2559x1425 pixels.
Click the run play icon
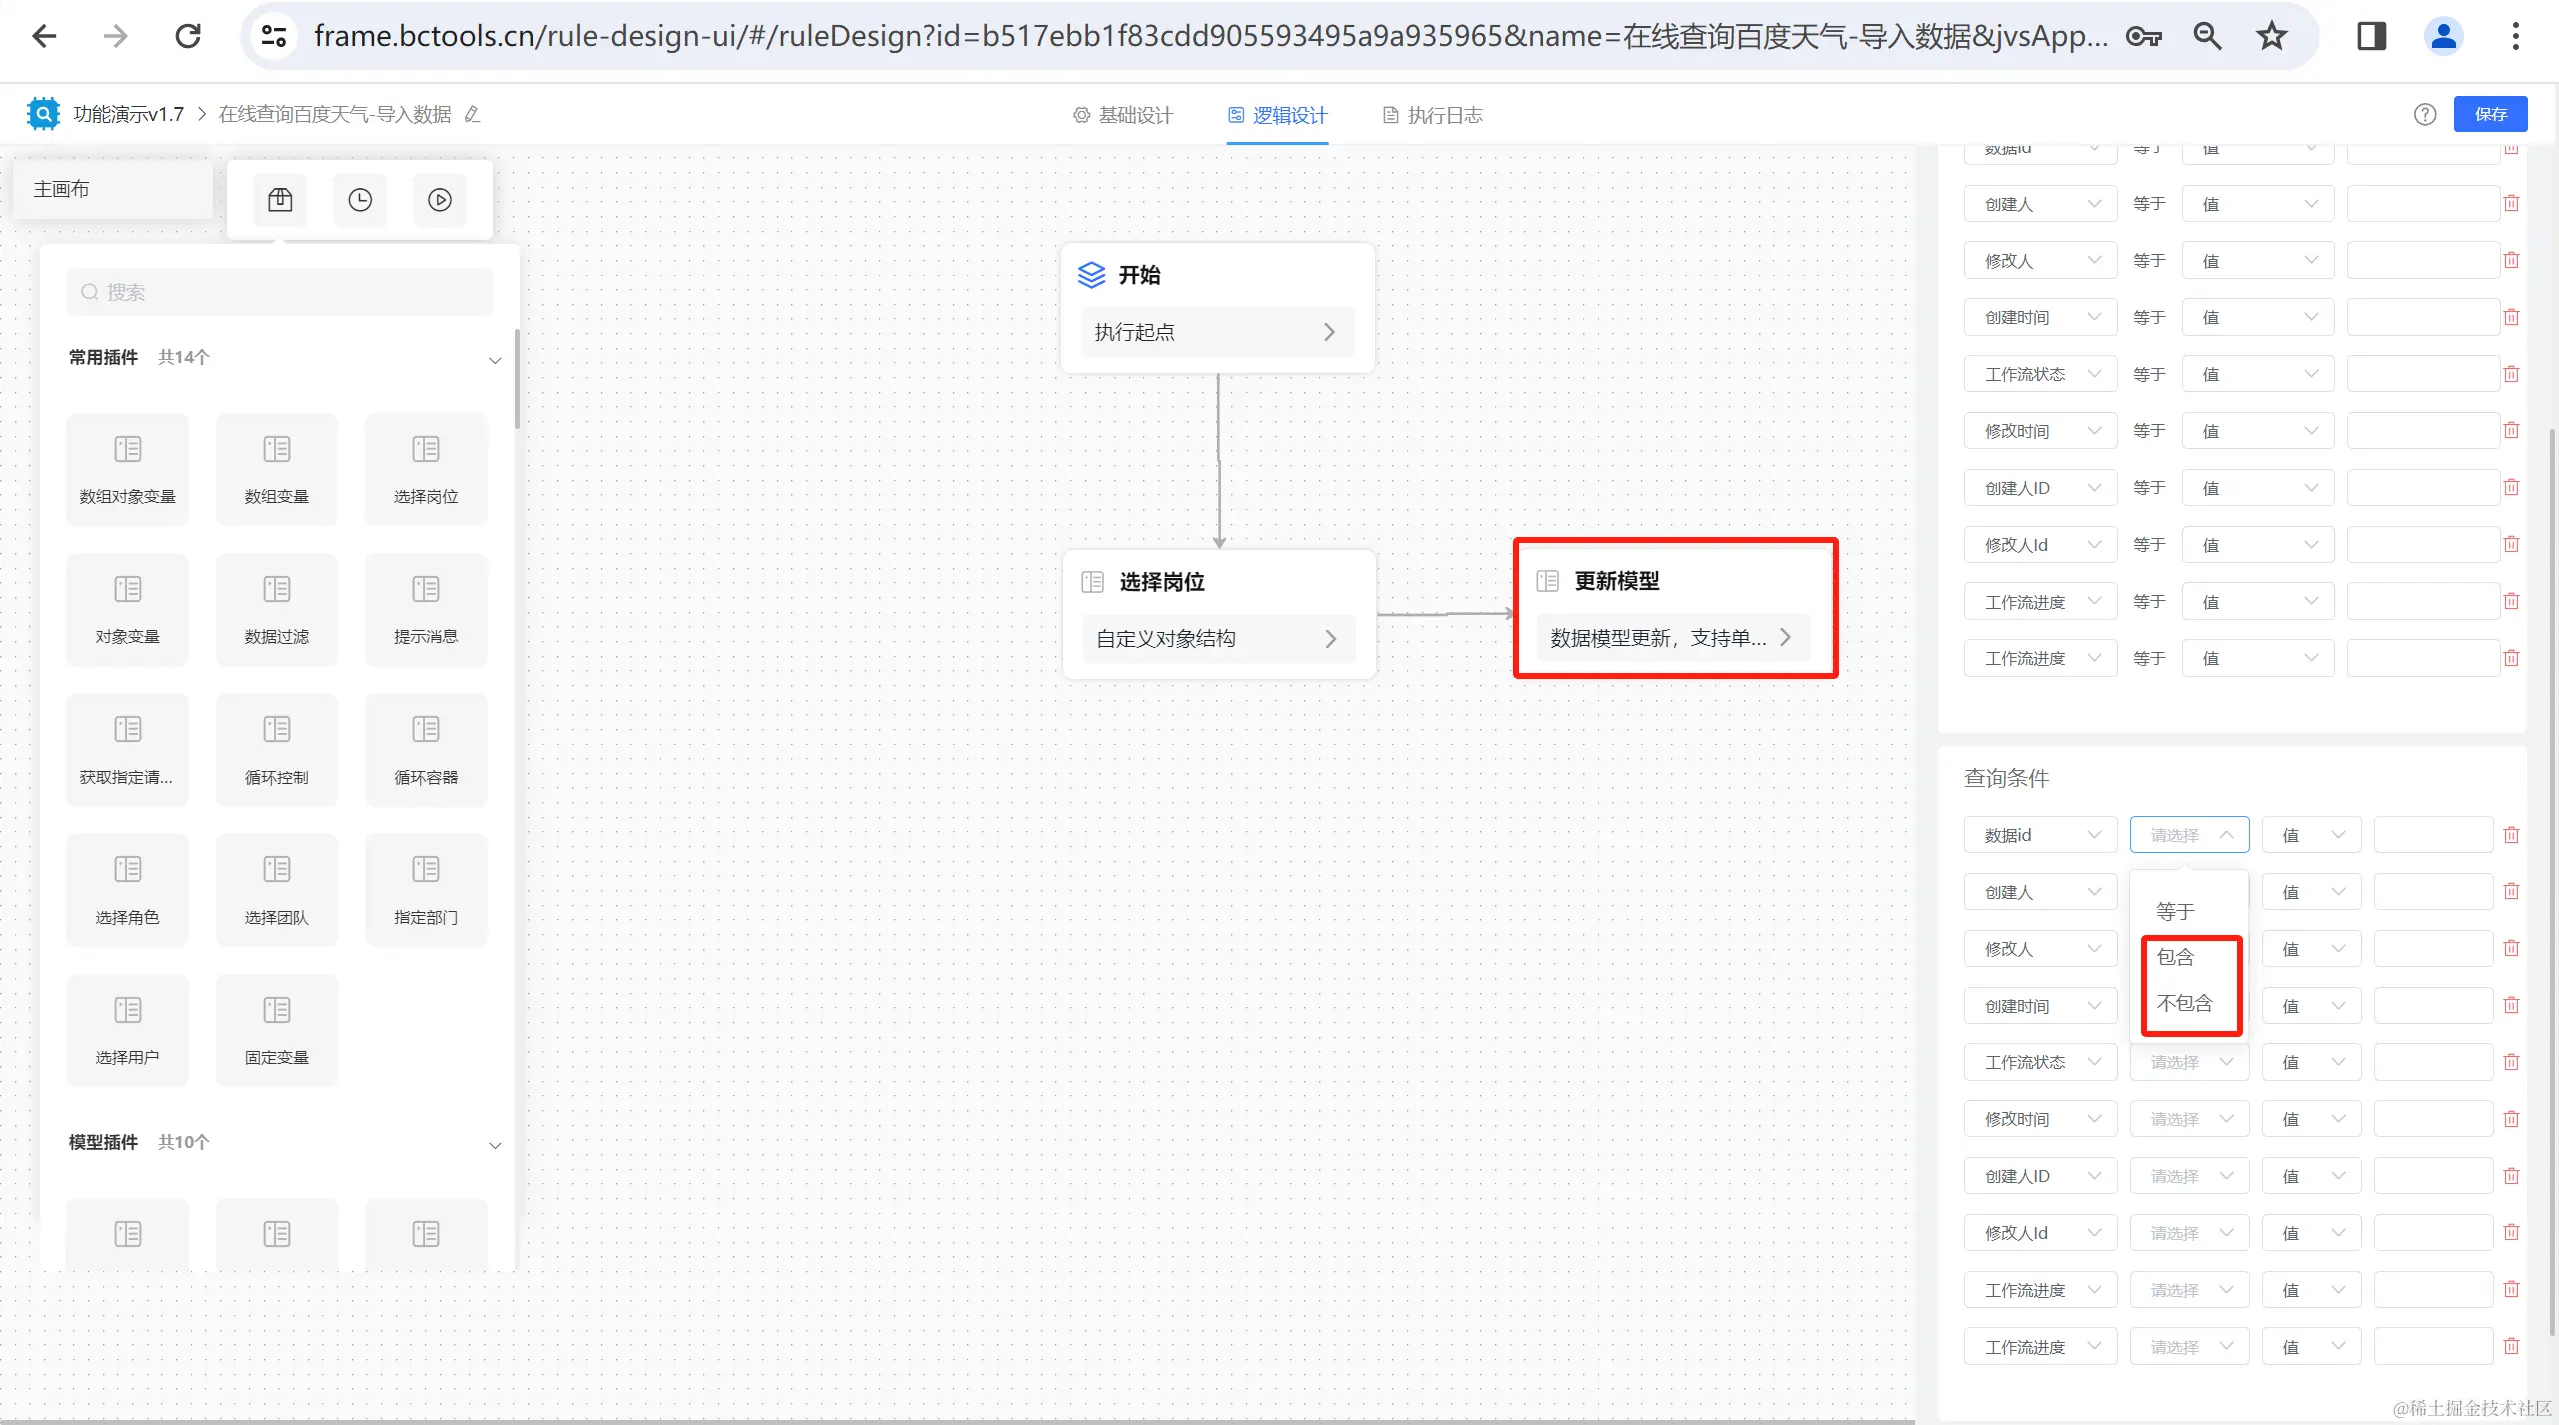point(440,200)
